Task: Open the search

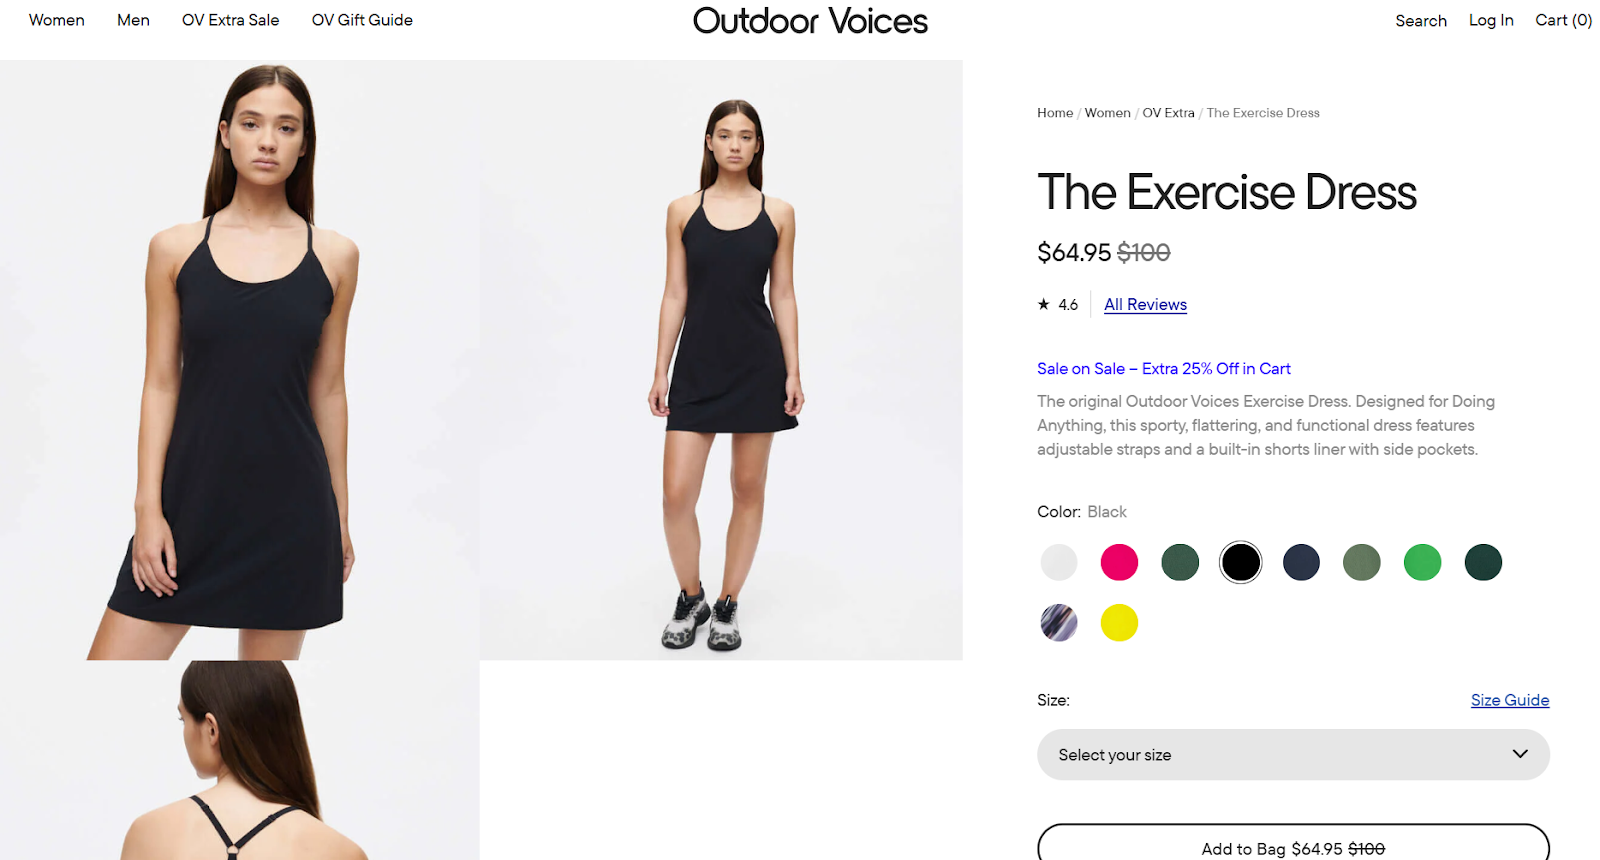Action: coord(1420,20)
